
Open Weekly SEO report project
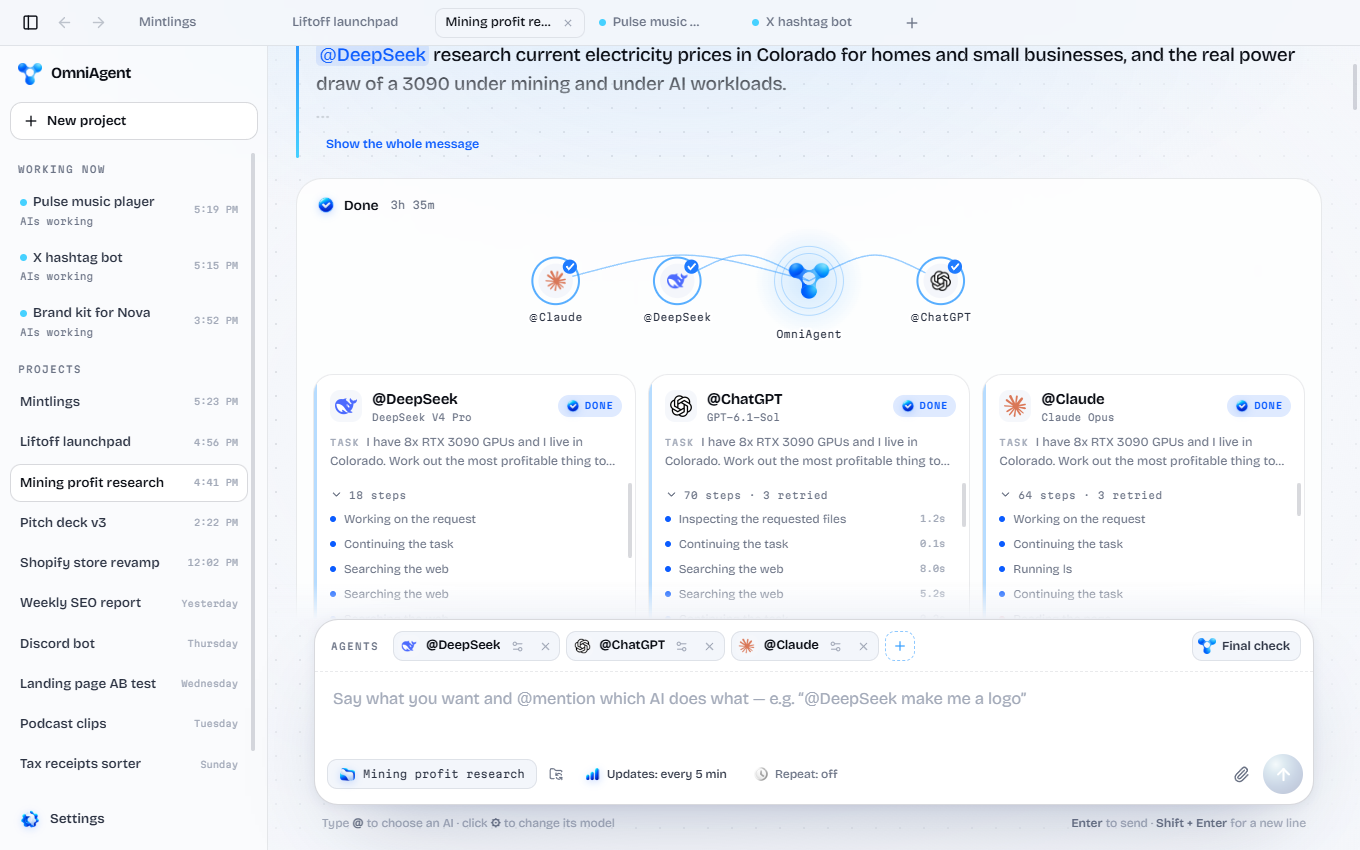(129, 603)
